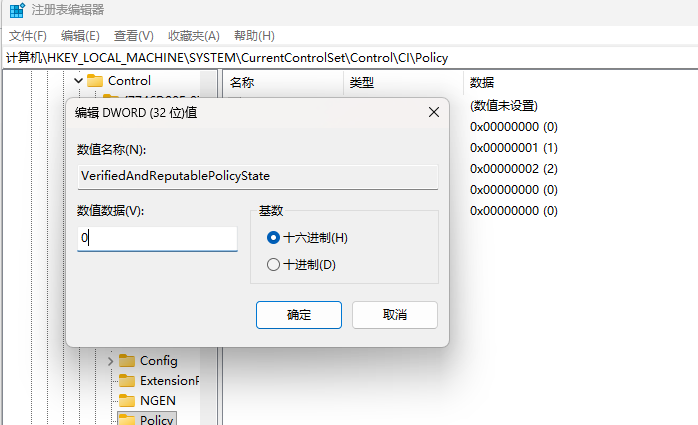698x425 pixels.
Task: Open the 查看(V) menu
Action: 134,36
